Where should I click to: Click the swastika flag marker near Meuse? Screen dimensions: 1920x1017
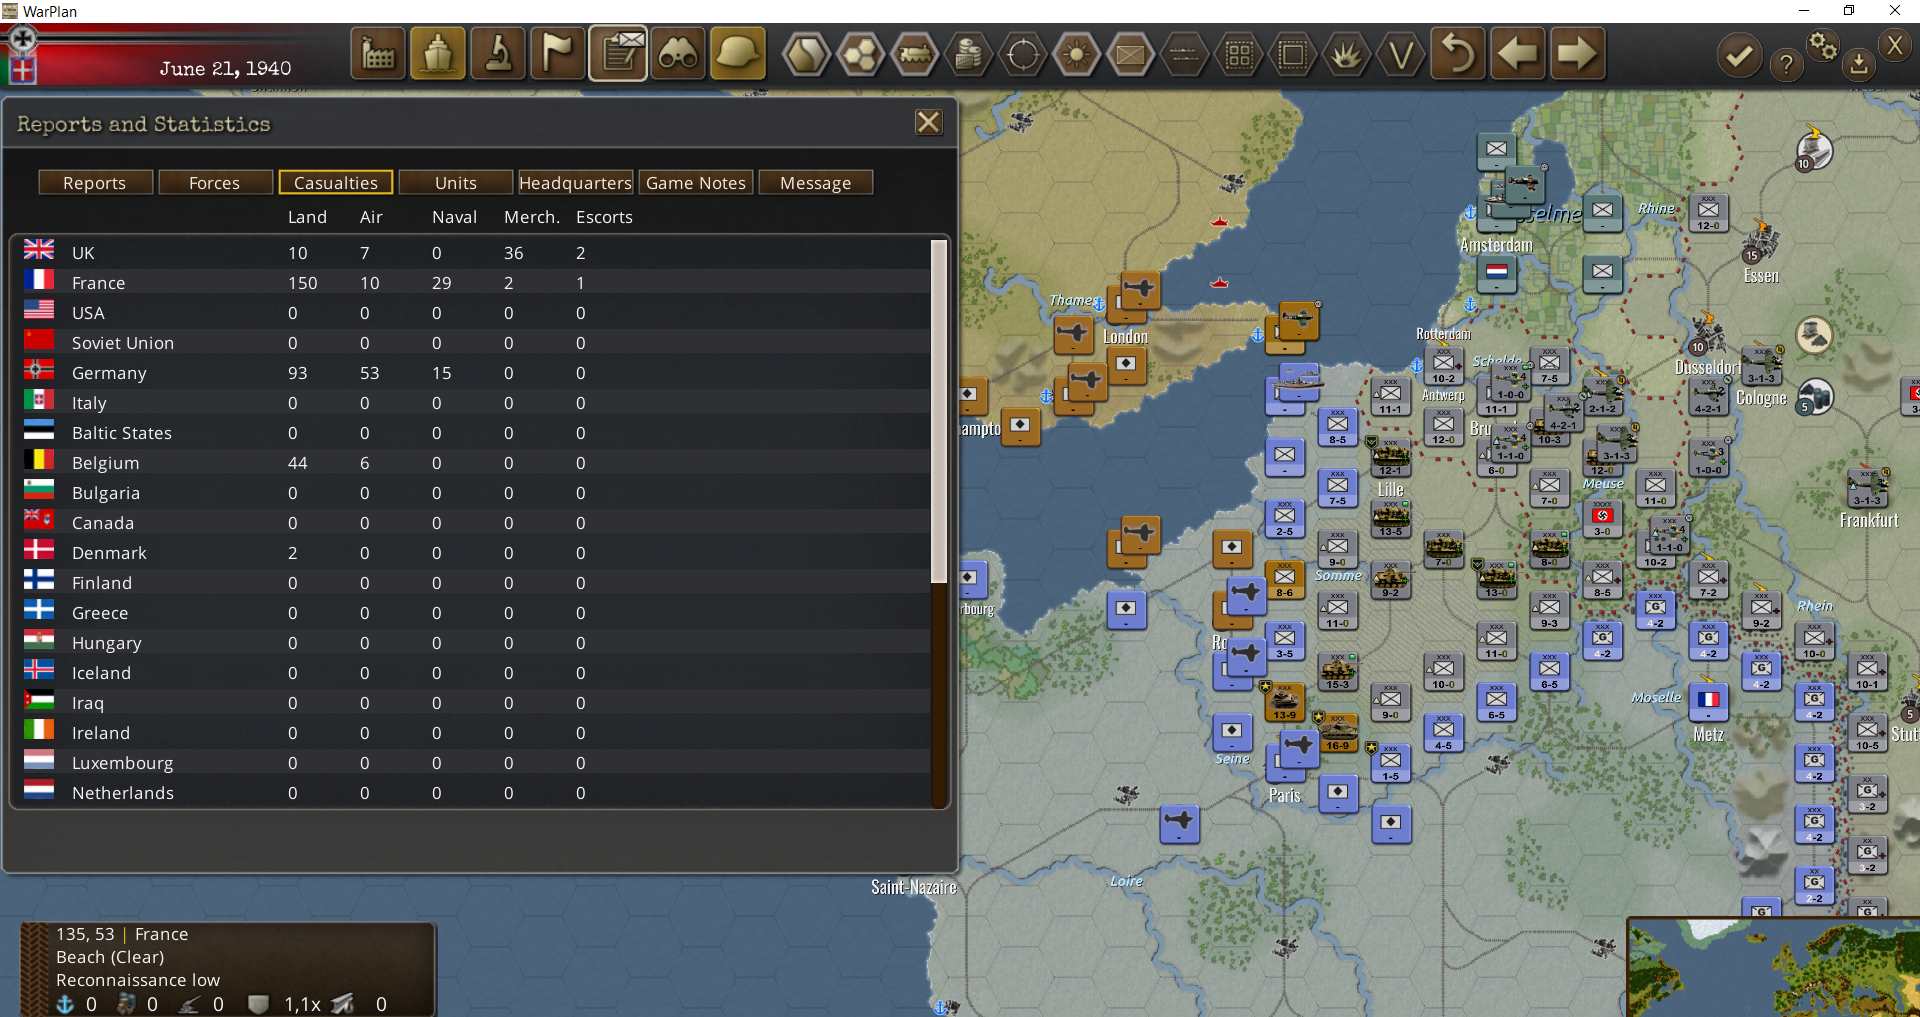point(1603,518)
